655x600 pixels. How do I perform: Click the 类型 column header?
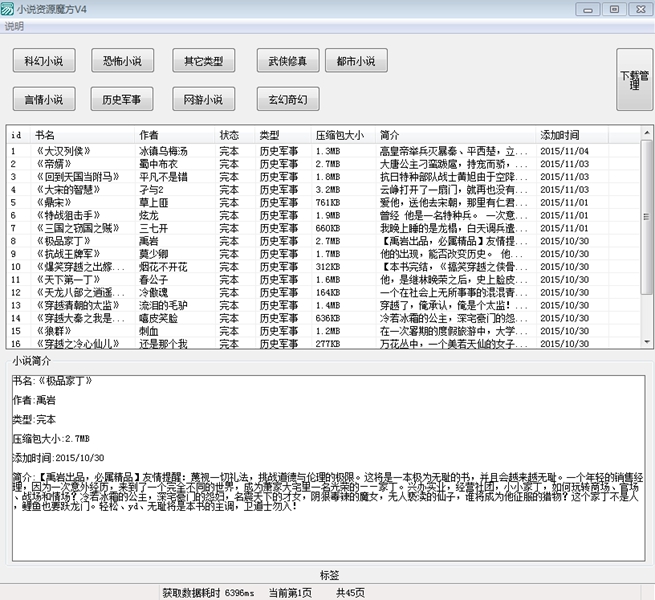(x=283, y=135)
